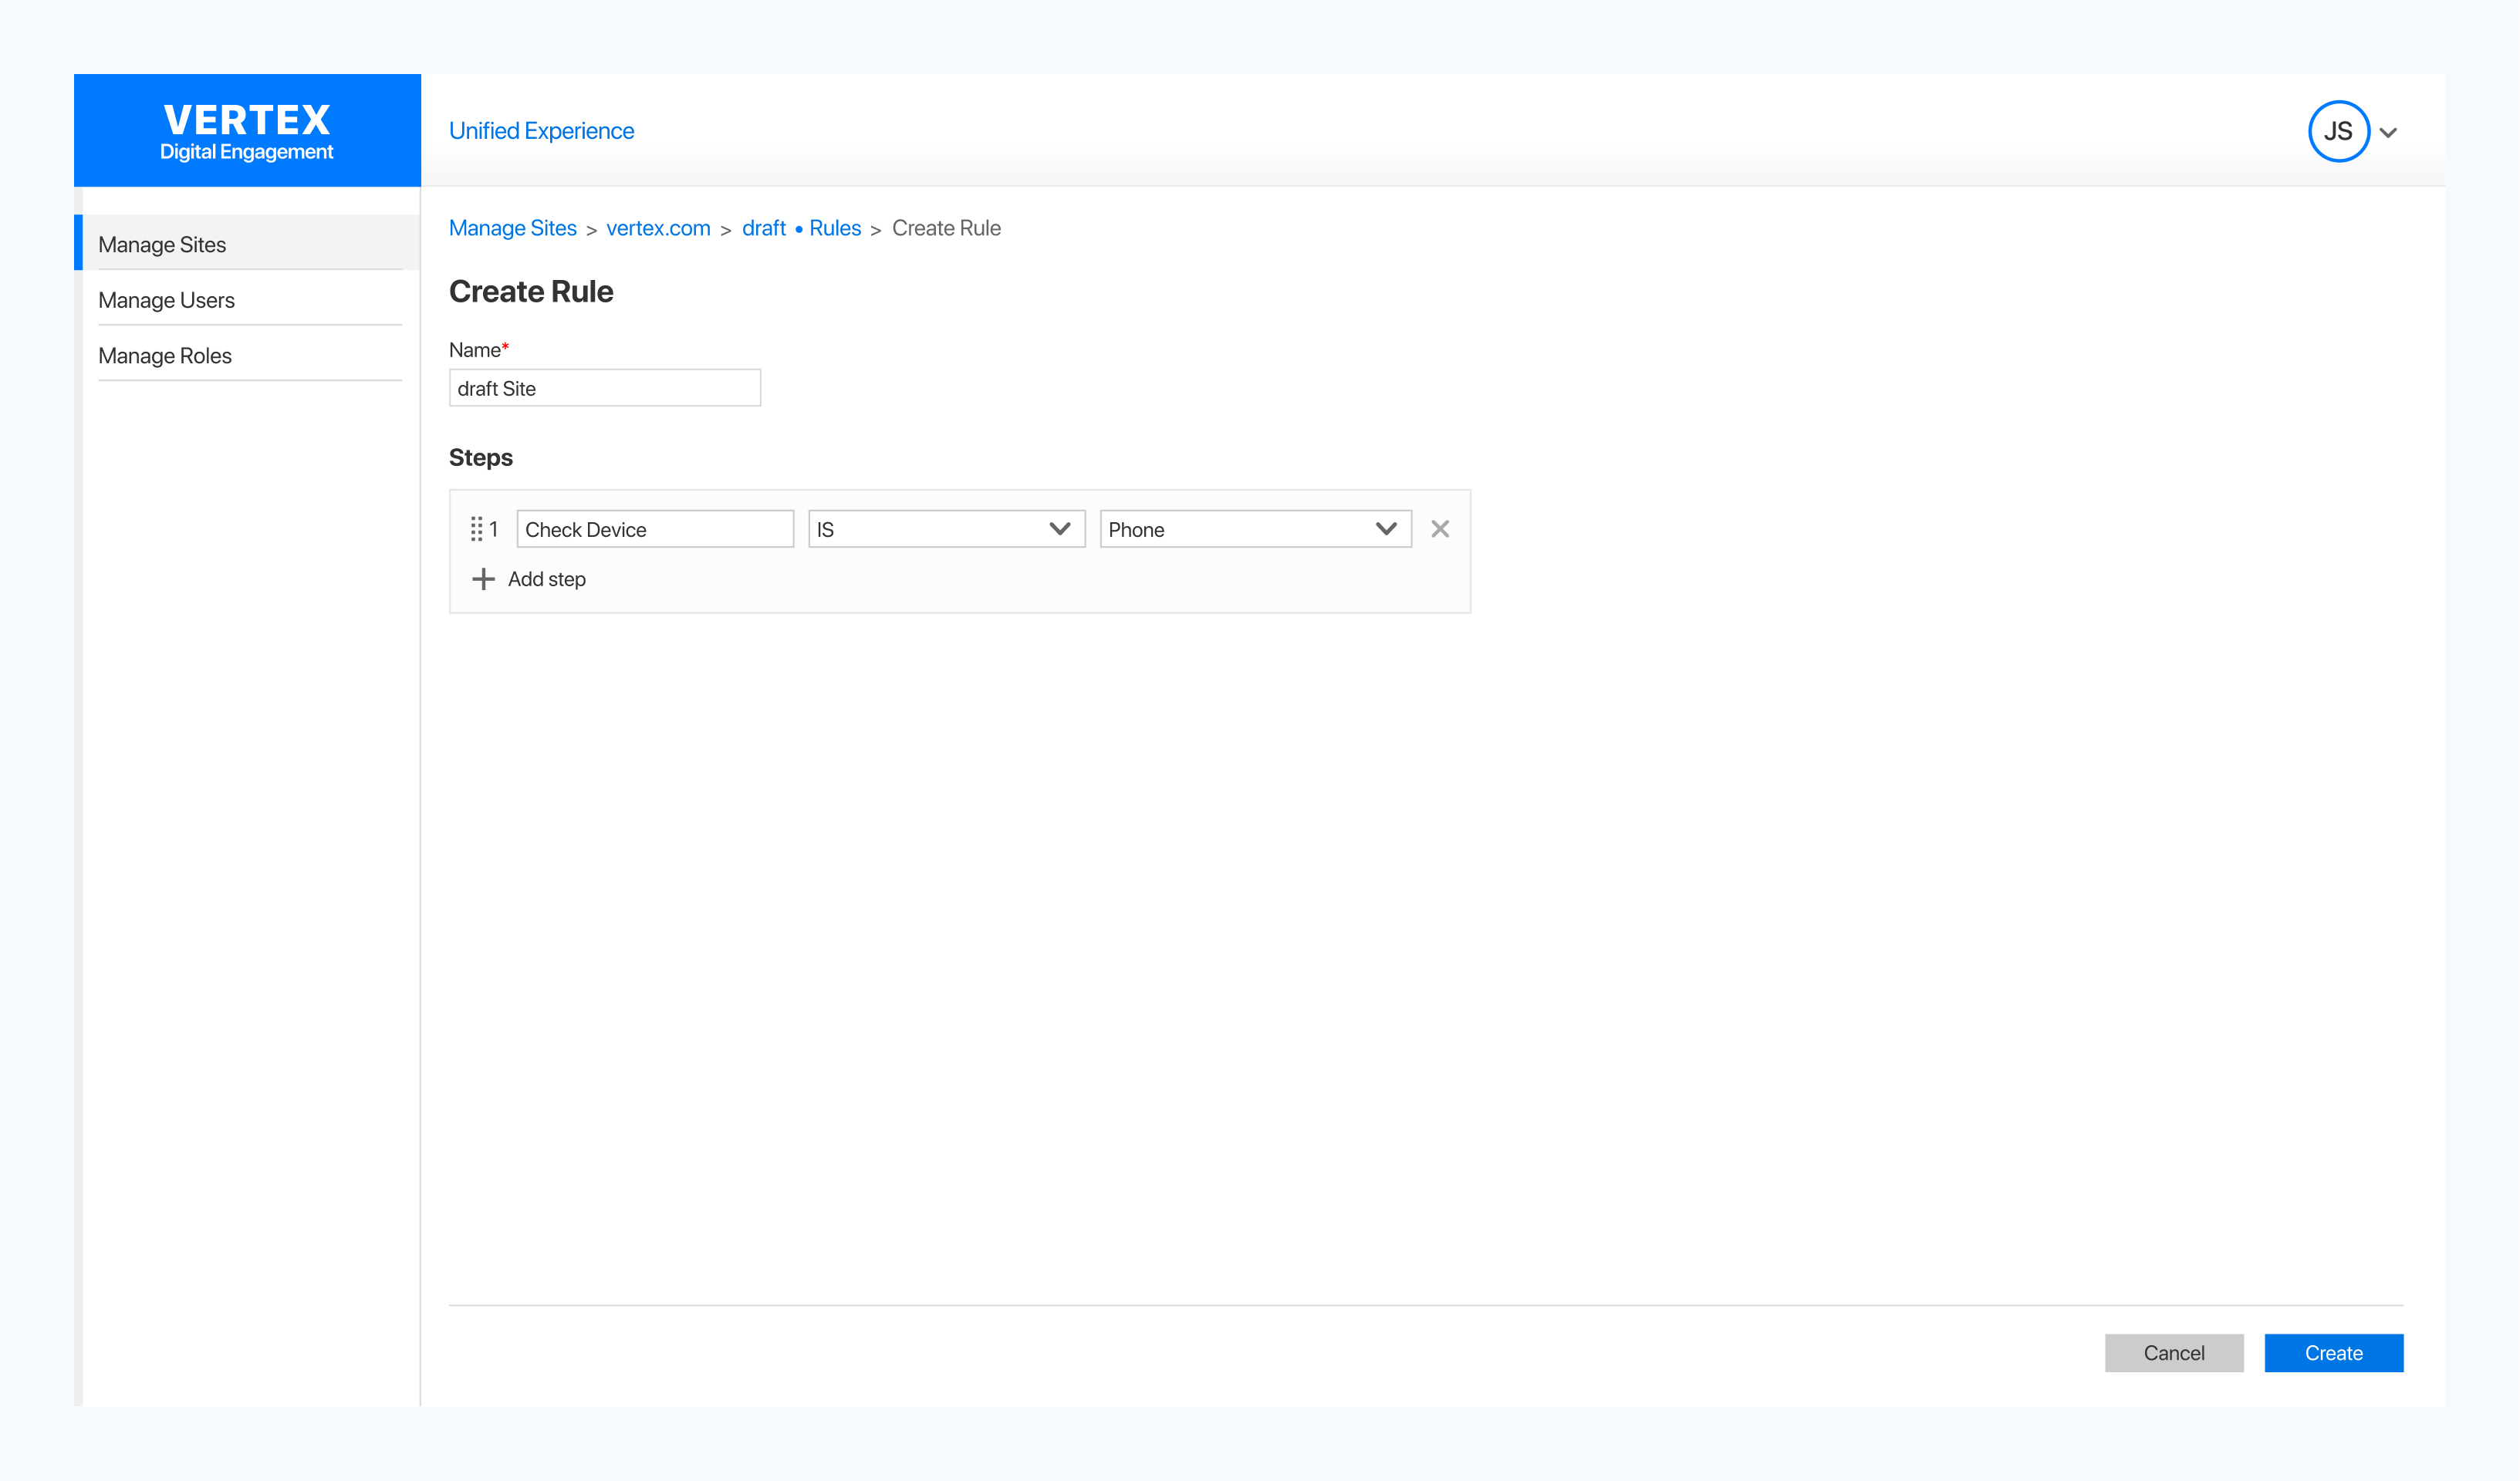
Task: Open the Phone device dropdown
Action: 1254,529
